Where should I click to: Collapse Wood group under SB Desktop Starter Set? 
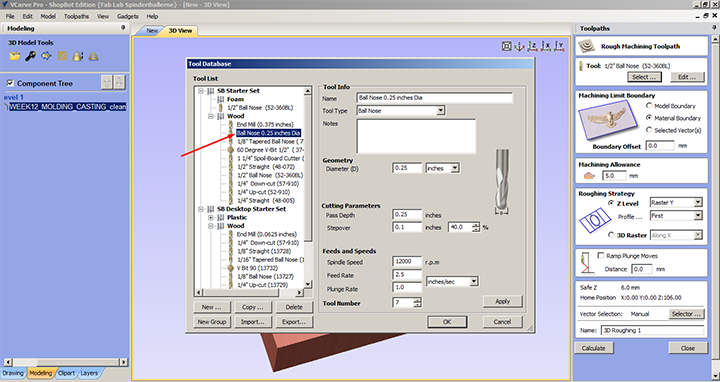210,226
